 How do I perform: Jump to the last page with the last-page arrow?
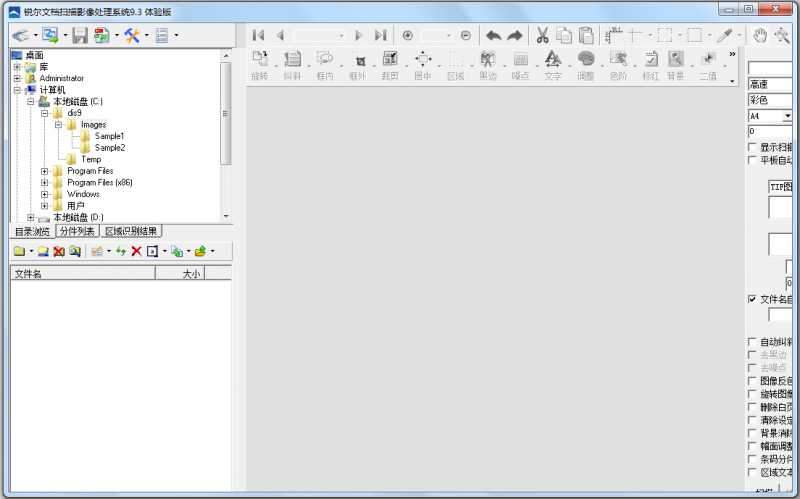tap(381, 35)
